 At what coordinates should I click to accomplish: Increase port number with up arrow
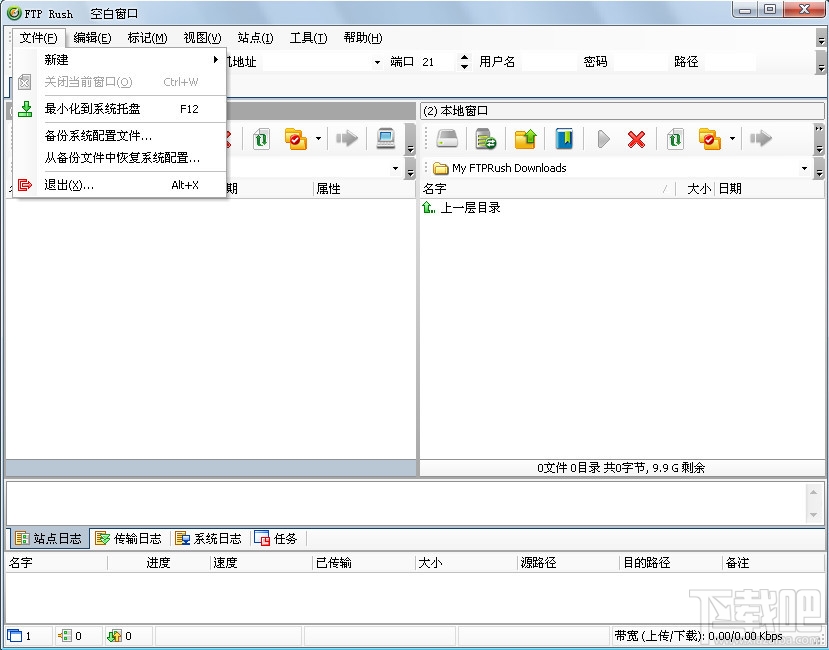464,57
